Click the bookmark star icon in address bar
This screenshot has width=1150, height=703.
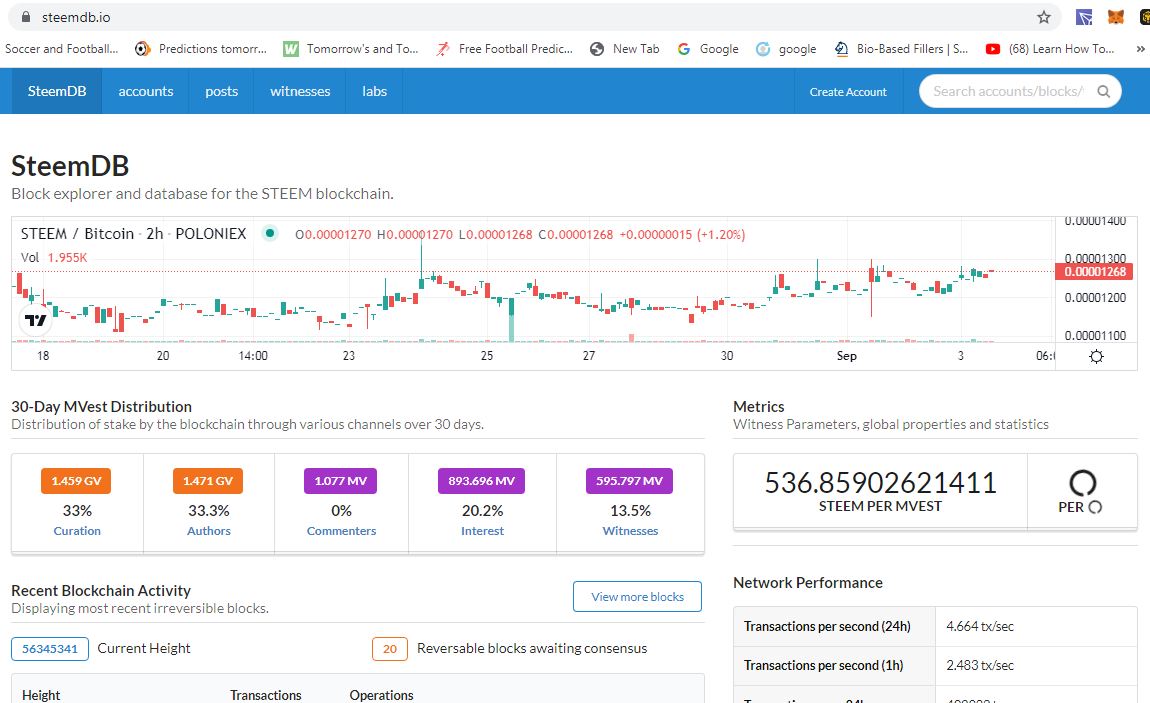click(x=1044, y=17)
